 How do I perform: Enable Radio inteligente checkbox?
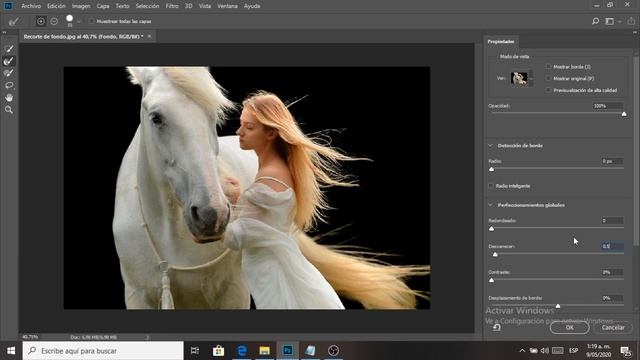(x=491, y=186)
